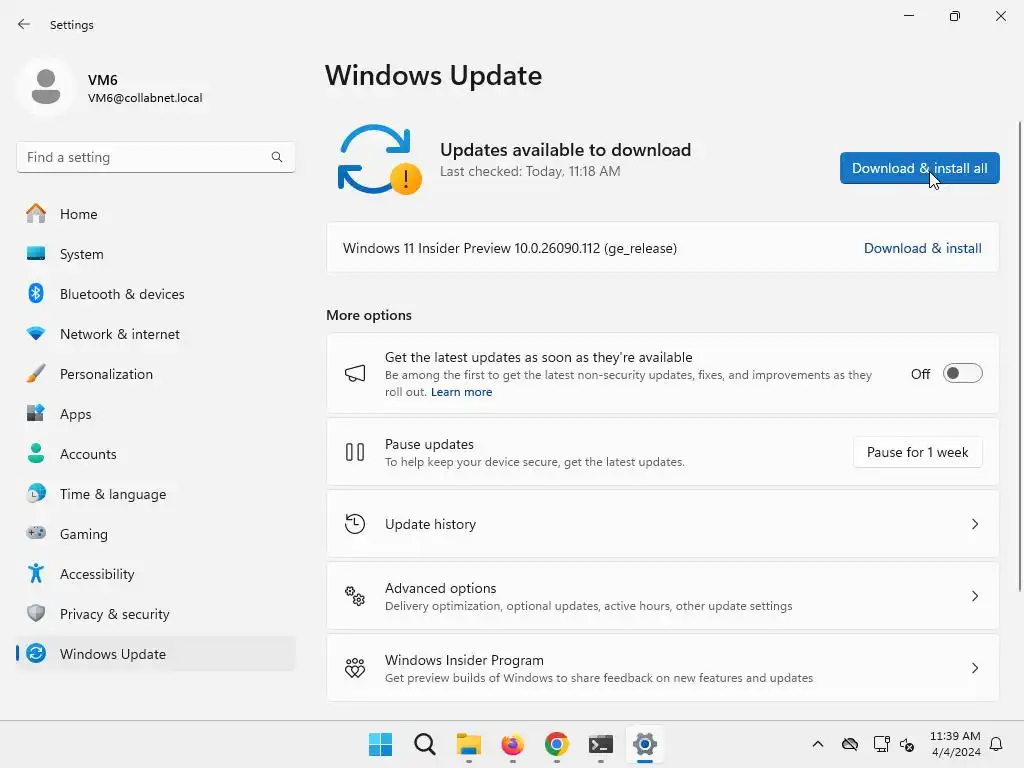Screen dimensions: 1024x768
Task: Click the Windows Insider Program title
Action: coord(464,660)
